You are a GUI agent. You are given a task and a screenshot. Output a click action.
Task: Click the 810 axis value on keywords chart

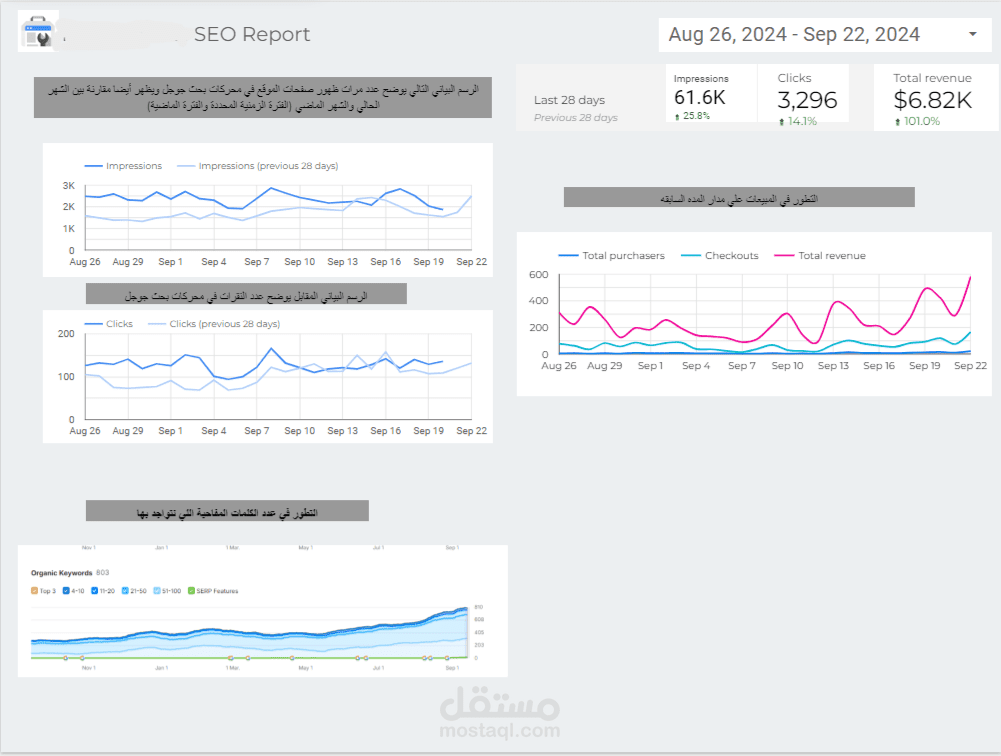pyautogui.click(x=479, y=607)
